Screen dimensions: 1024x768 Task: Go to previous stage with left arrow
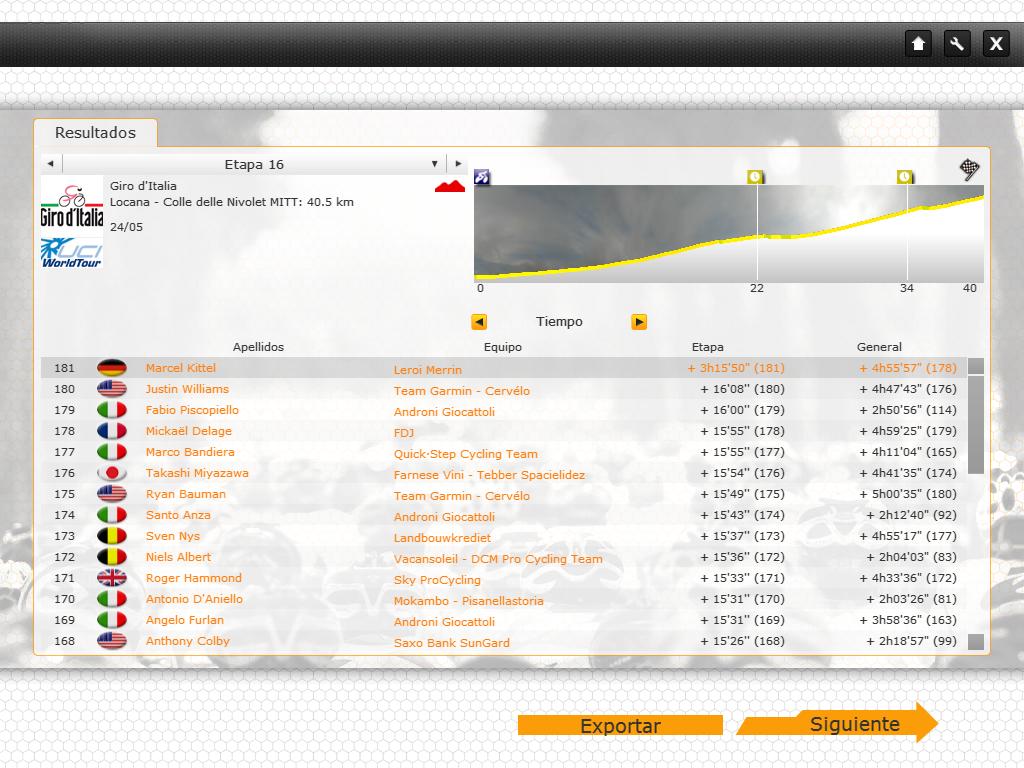pos(50,164)
